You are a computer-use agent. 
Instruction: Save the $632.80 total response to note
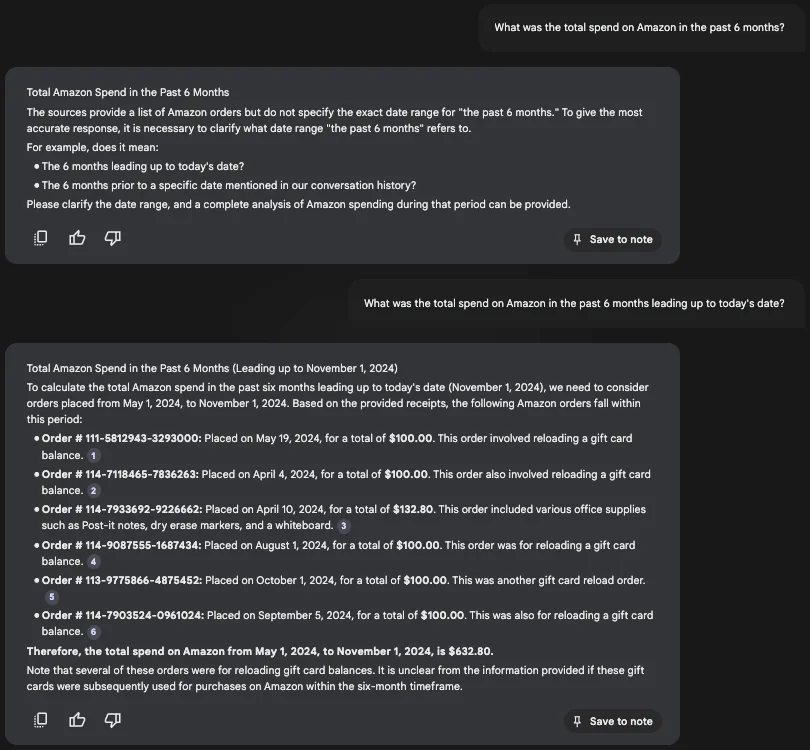[x=612, y=721]
